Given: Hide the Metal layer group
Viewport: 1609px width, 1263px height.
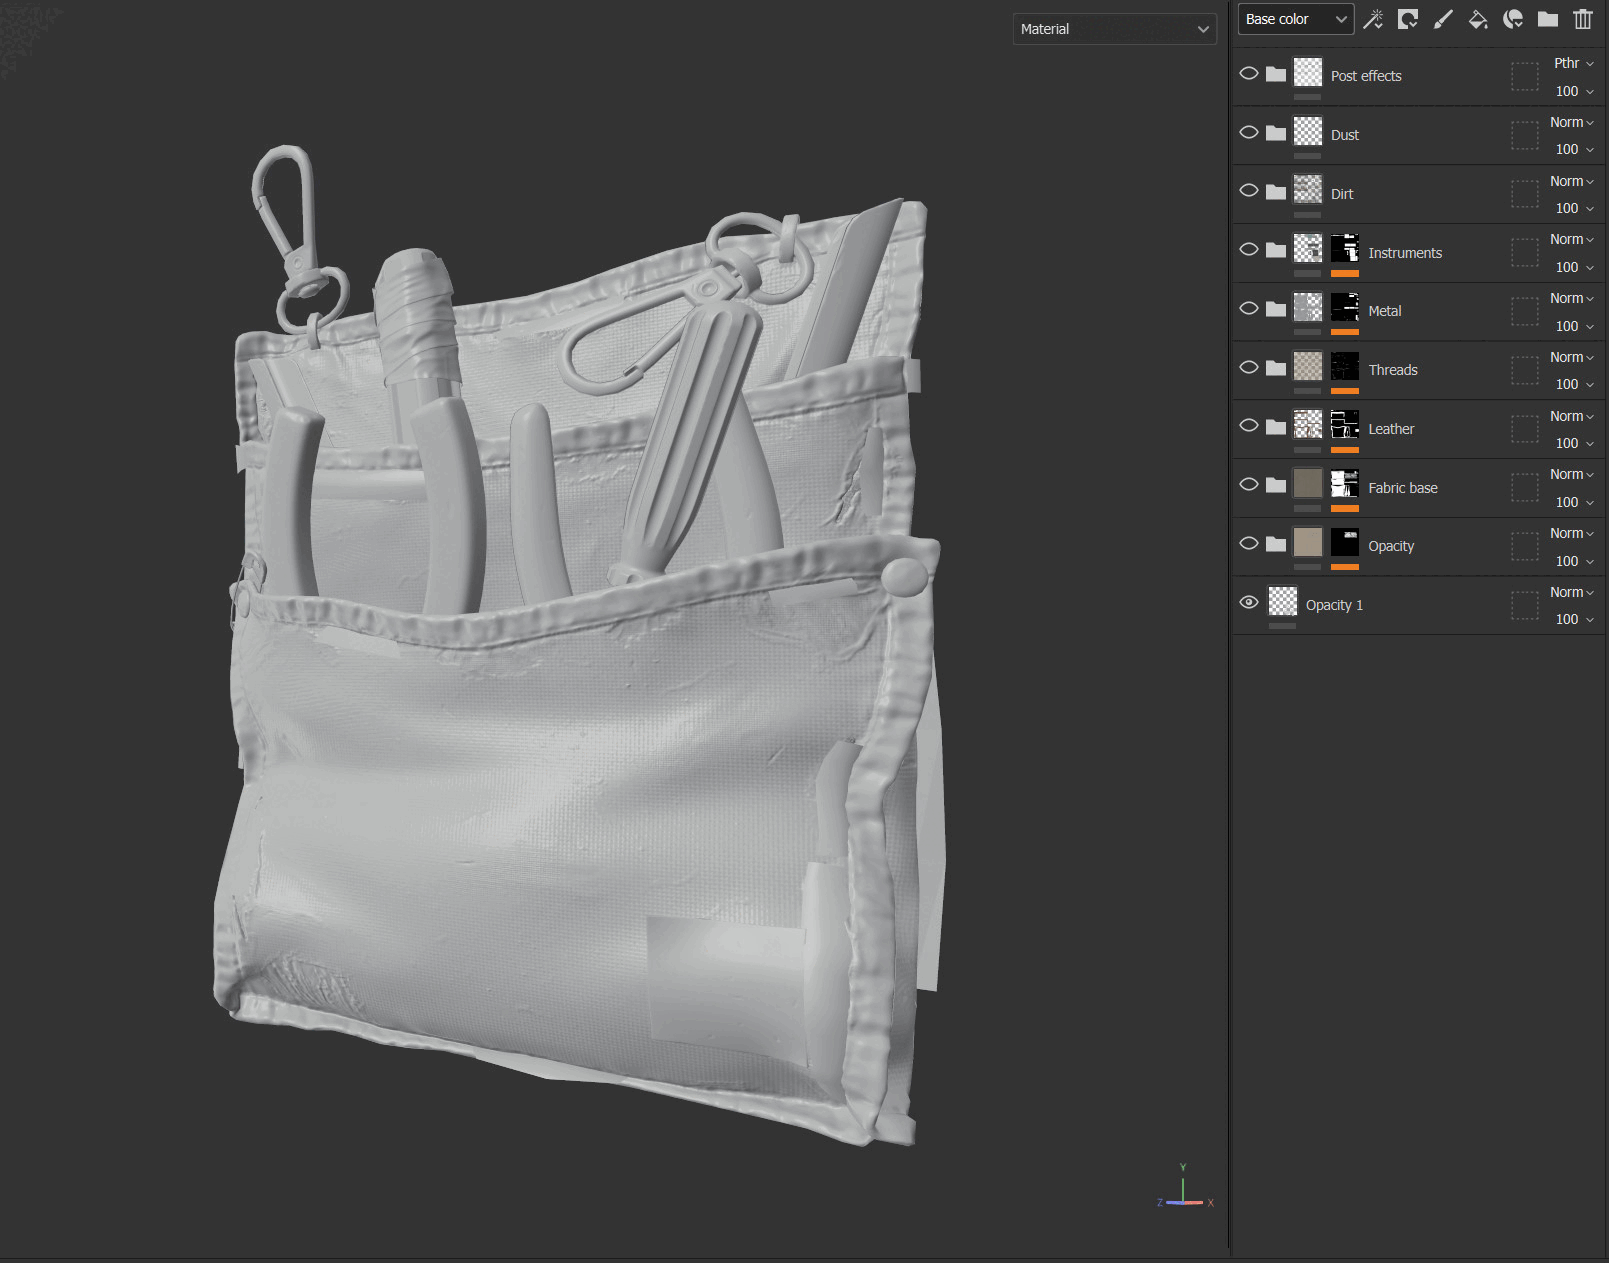Looking at the screenshot, I should point(1249,308).
